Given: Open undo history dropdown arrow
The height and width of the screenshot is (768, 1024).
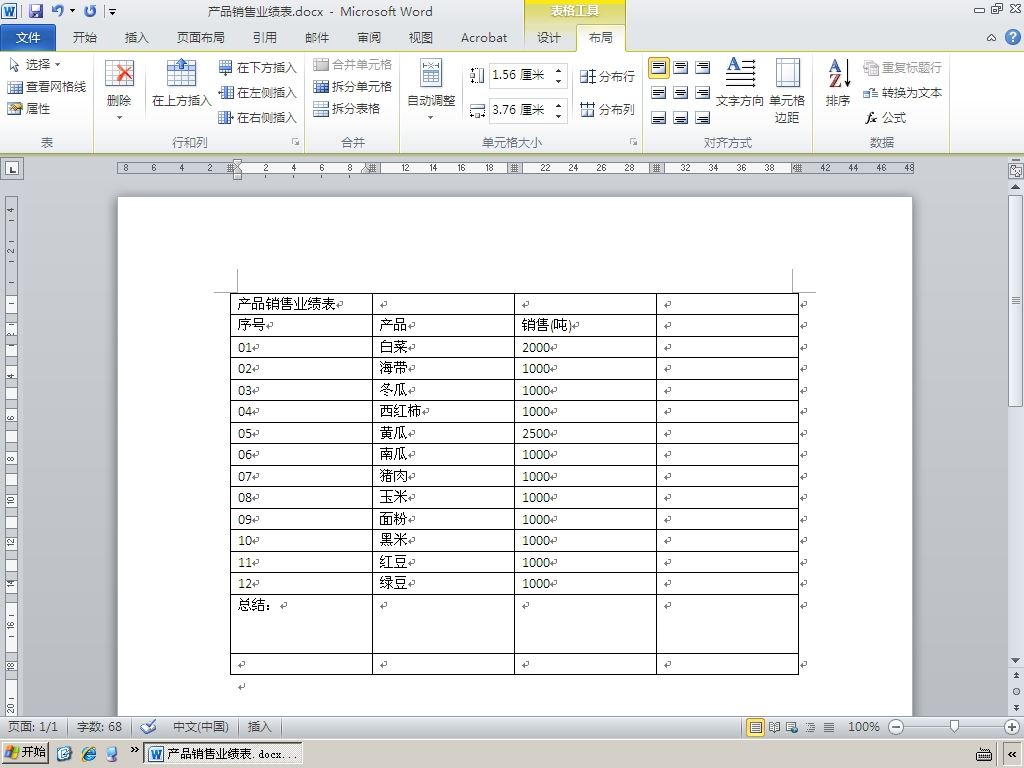Looking at the screenshot, I should (x=72, y=11).
